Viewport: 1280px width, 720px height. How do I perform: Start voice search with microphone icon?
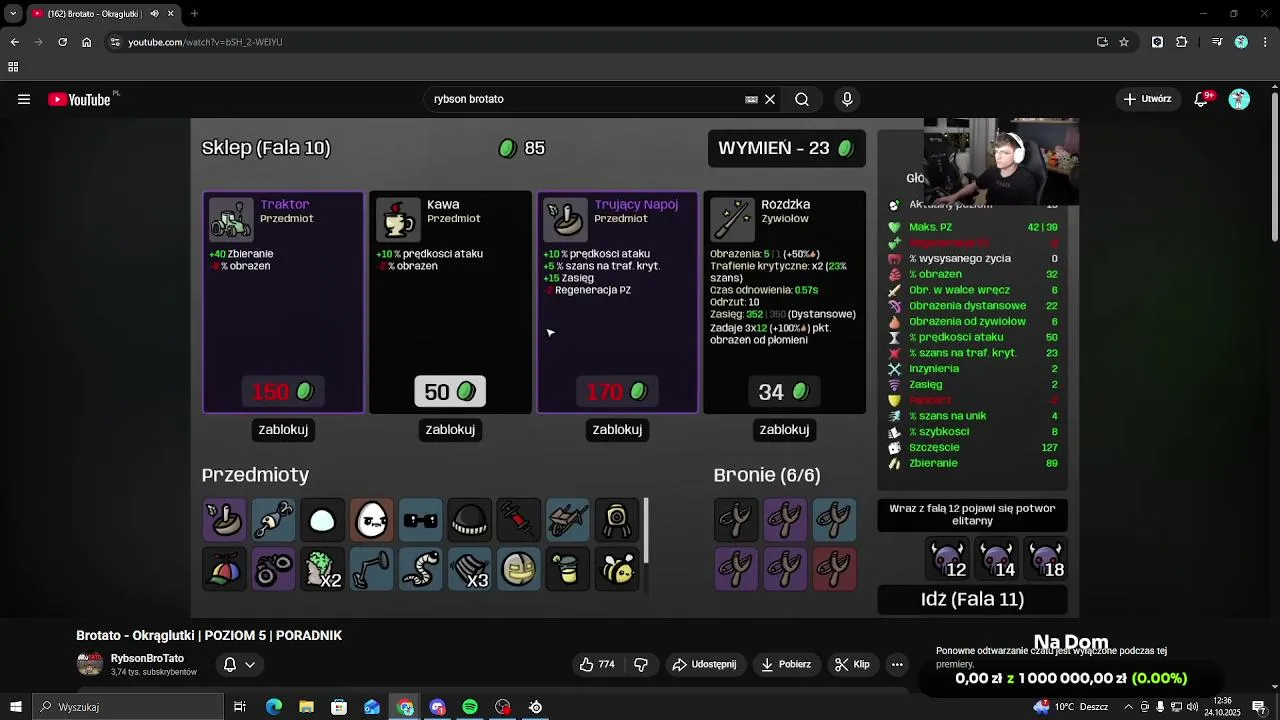coord(847,99)
